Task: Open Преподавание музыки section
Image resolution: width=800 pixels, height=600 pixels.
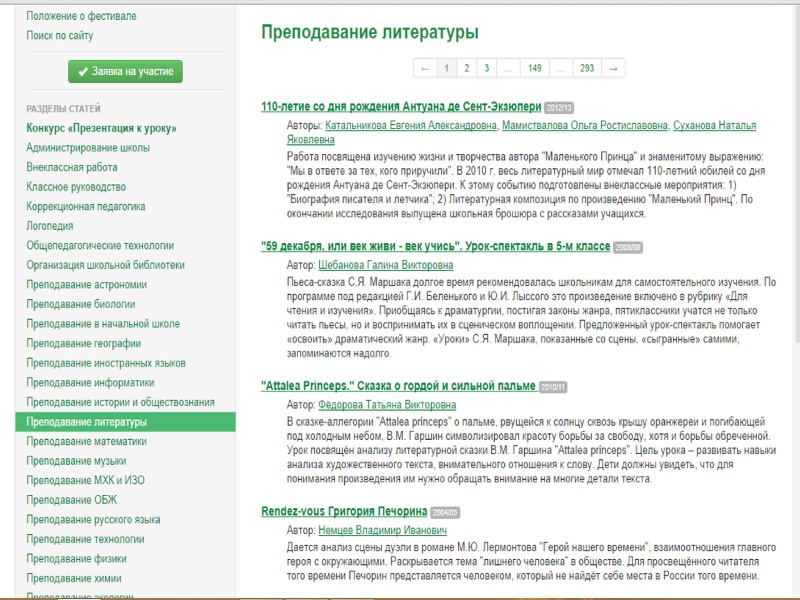Action: pos(77,461)
